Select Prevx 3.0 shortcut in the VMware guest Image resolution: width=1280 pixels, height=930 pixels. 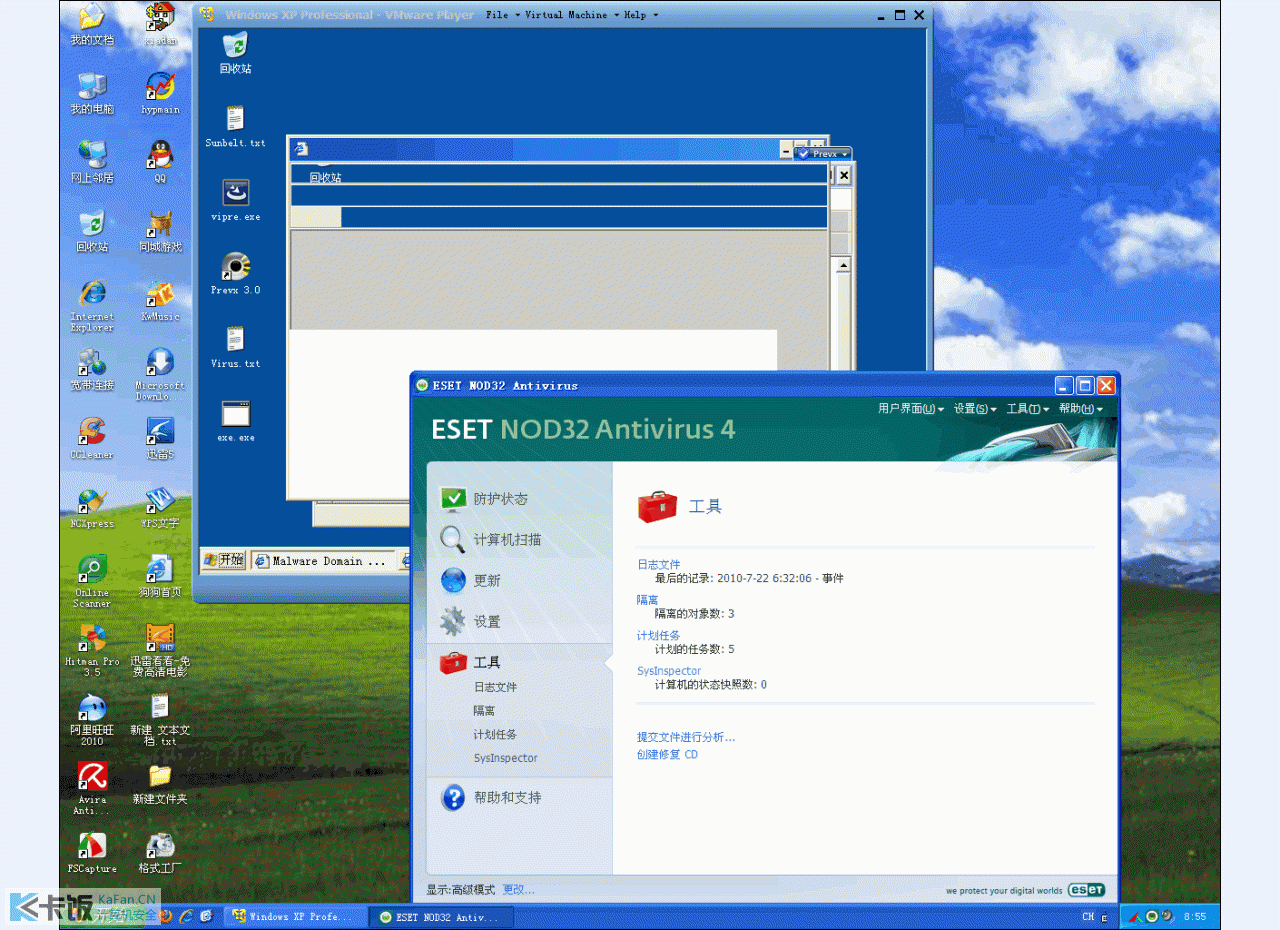pos(235,274)
